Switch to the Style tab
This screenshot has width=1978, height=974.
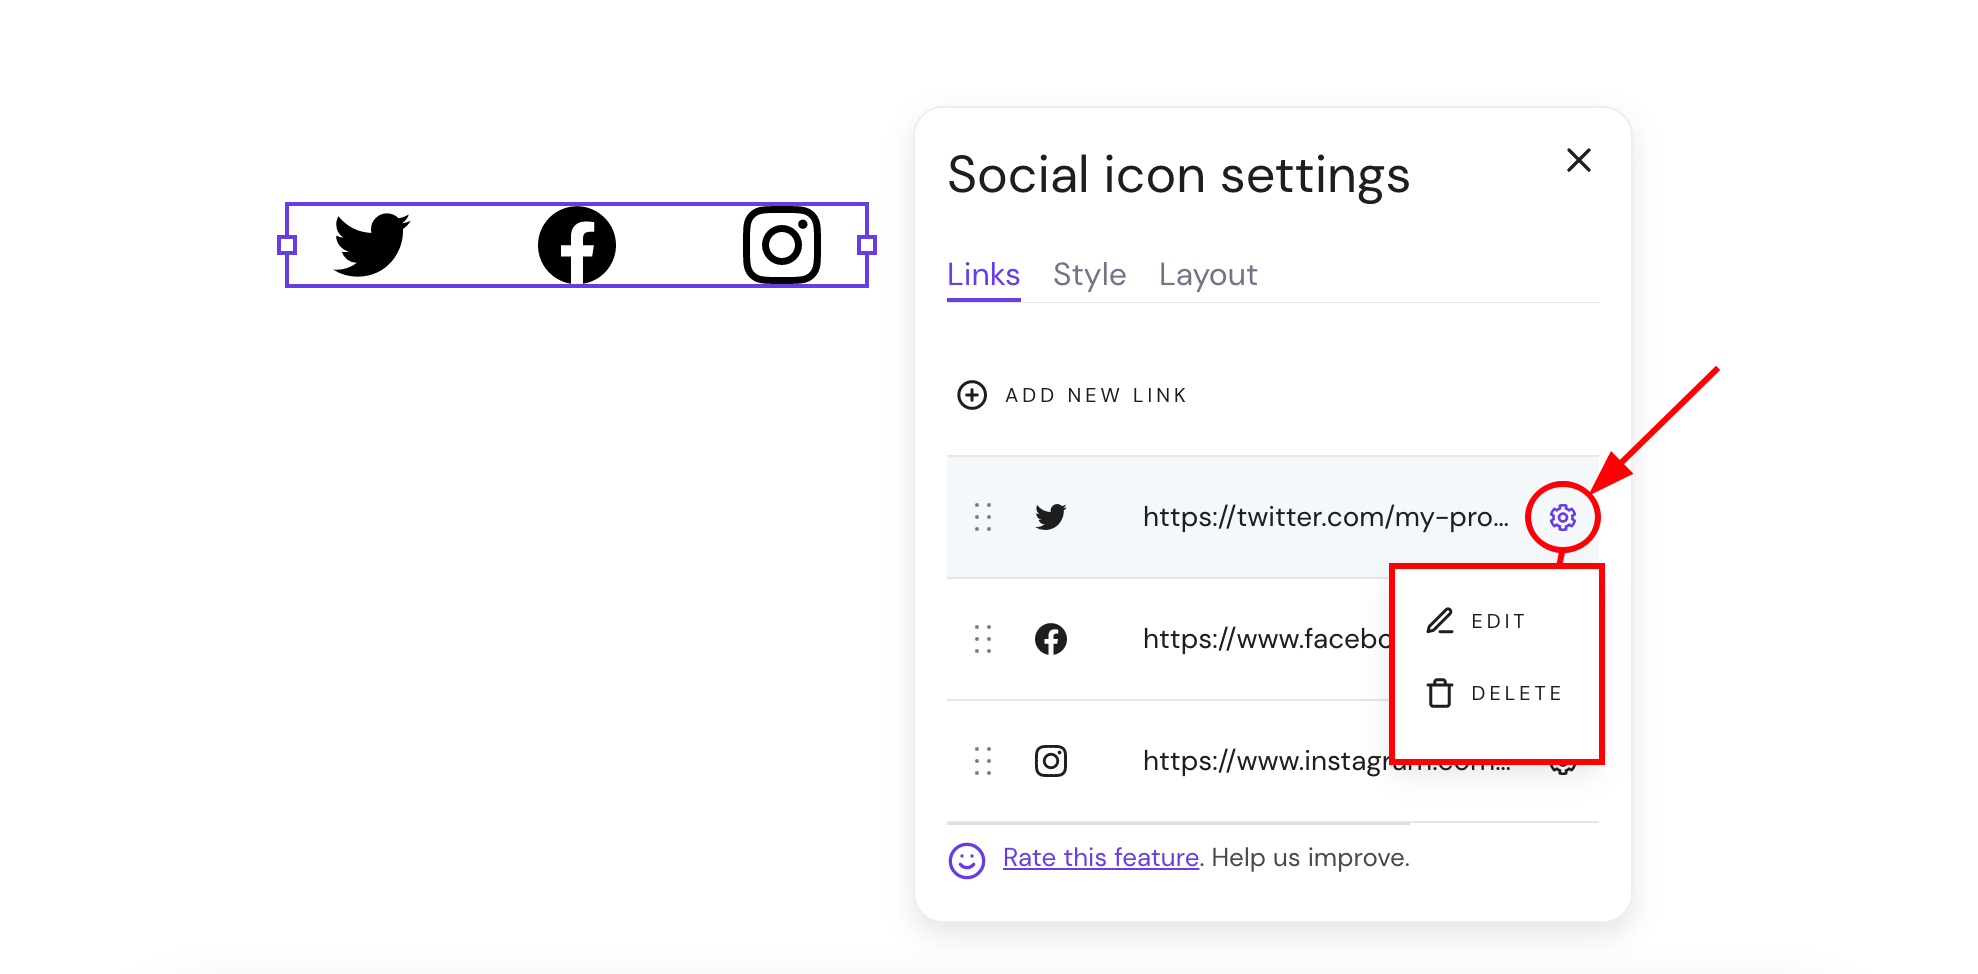click(x=1089, y=275)
